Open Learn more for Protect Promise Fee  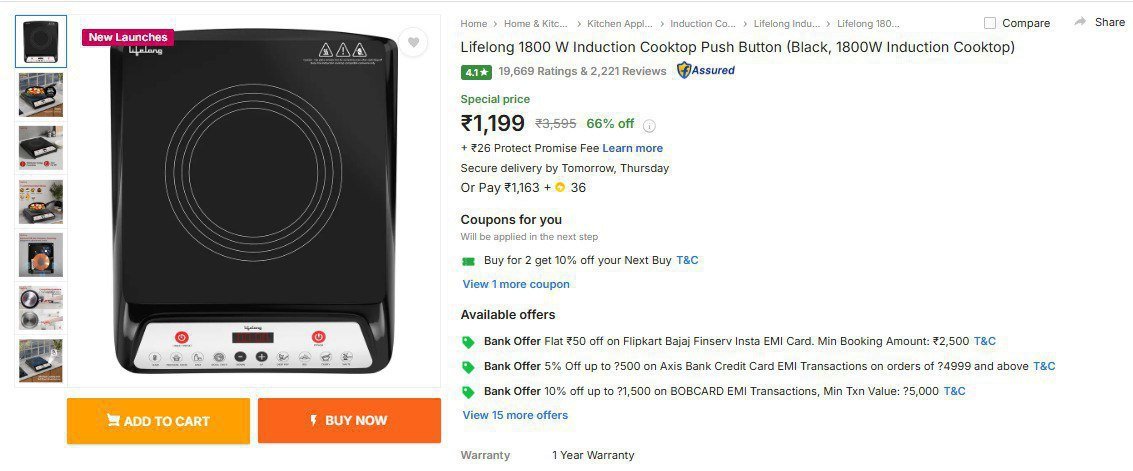pyautogui.click(x=632, y=148)
